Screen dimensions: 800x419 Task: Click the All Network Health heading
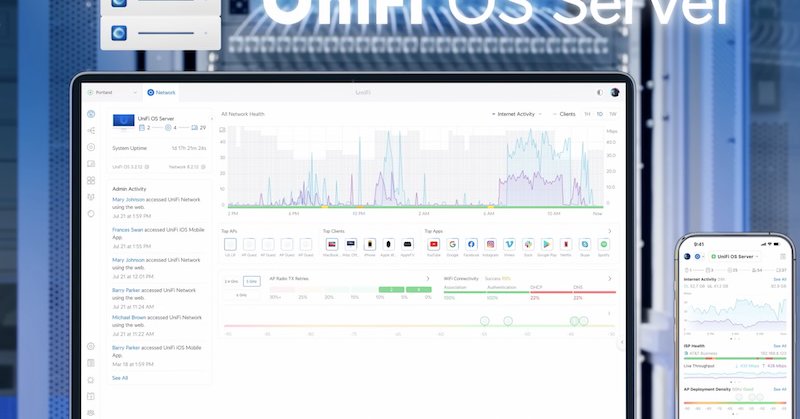pos(243,114)
